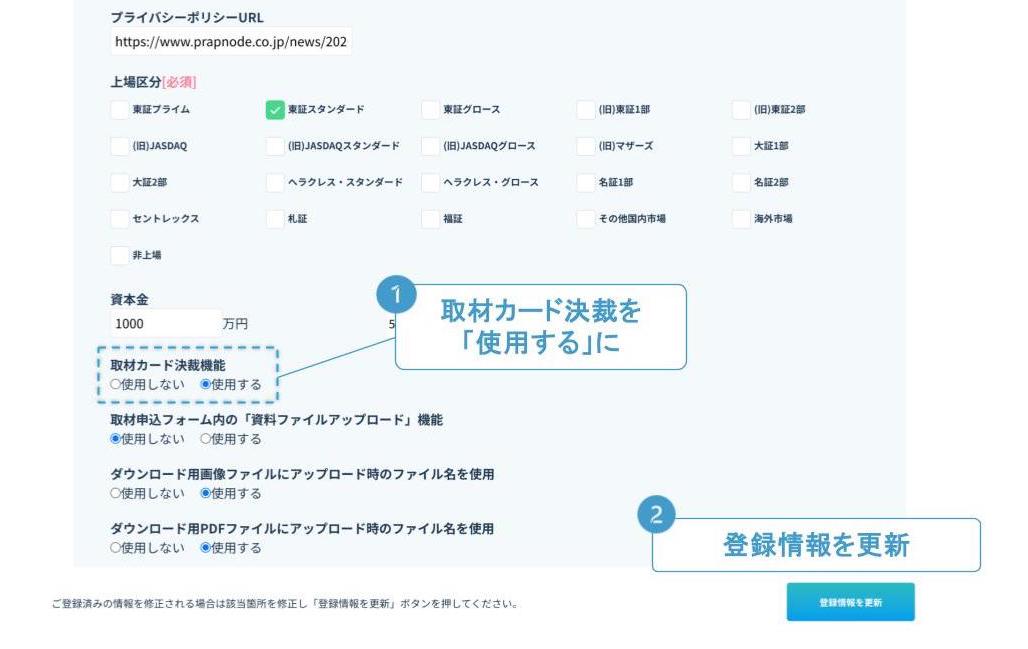Select the 名証1部 checkbox

click(x=586, y=183)
